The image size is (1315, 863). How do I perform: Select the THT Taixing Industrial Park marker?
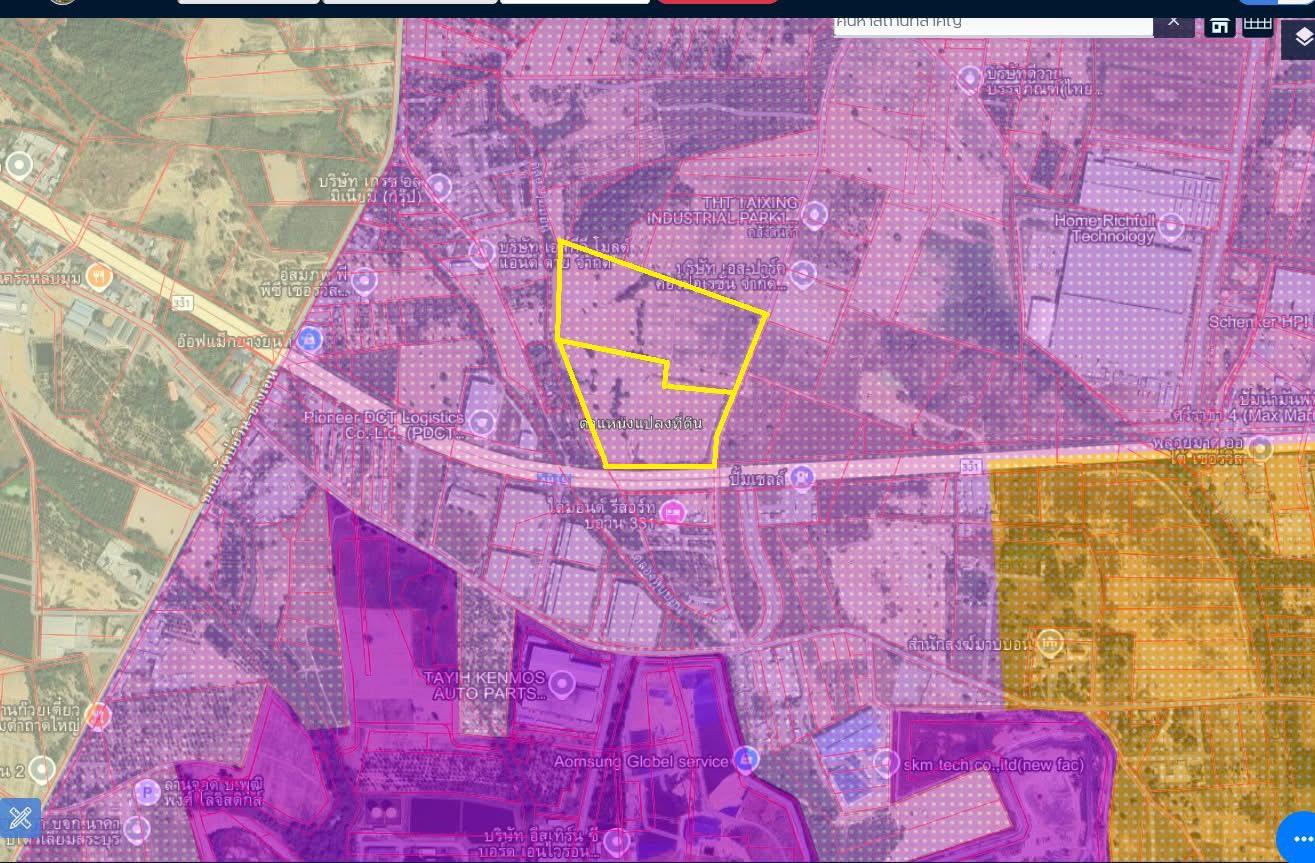point(815,213)
